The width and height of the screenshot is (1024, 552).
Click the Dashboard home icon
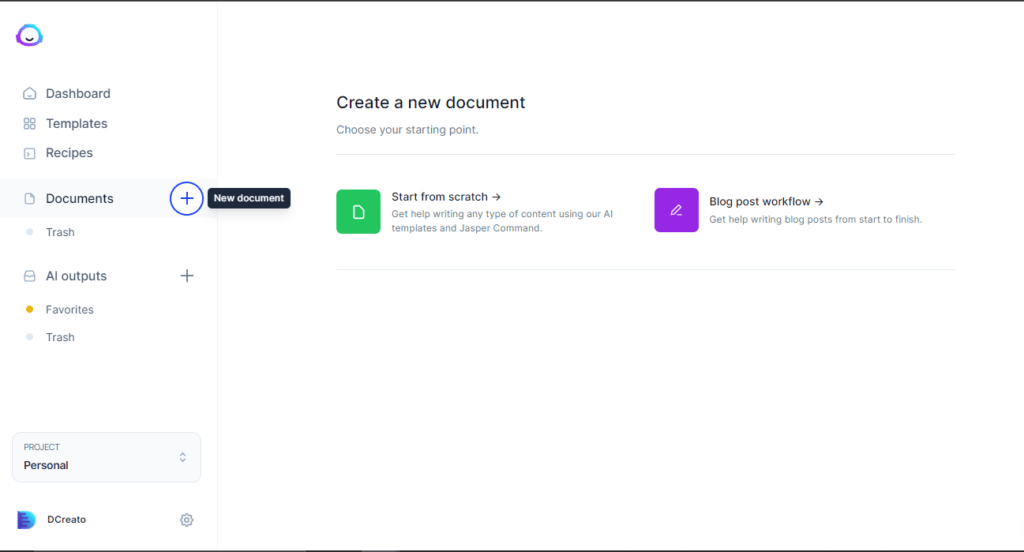(x=30, y=94)
